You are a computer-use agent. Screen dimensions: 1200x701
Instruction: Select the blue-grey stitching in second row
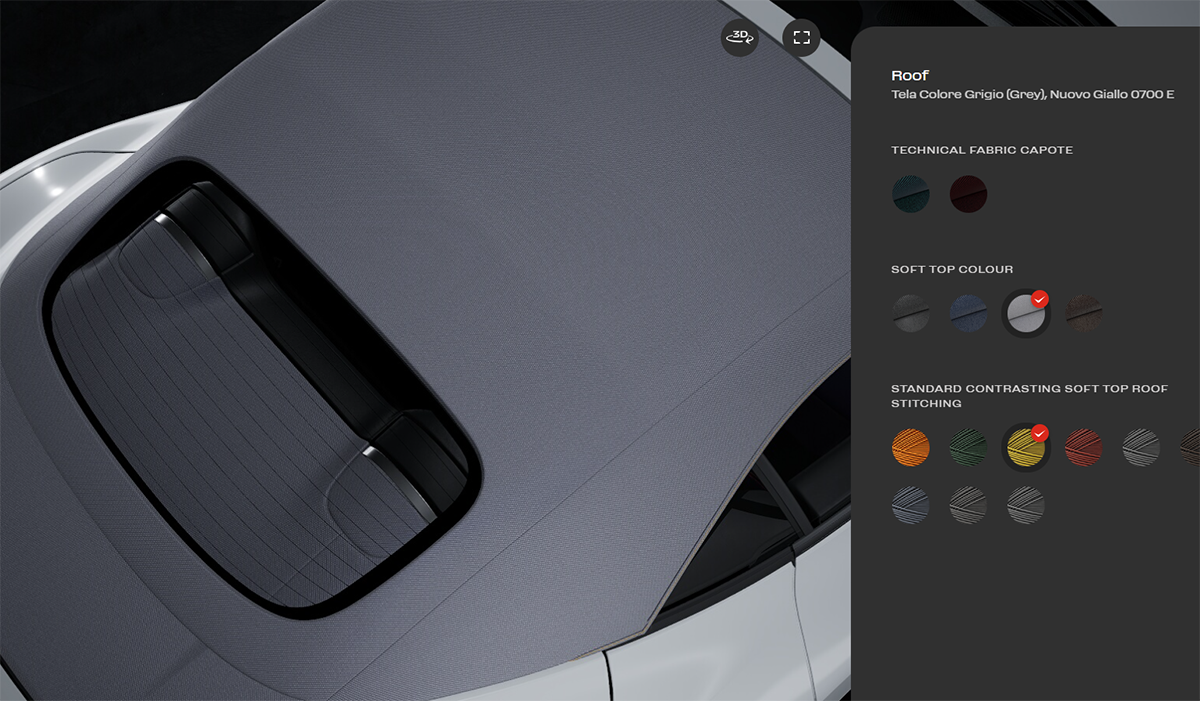[911, 505]
